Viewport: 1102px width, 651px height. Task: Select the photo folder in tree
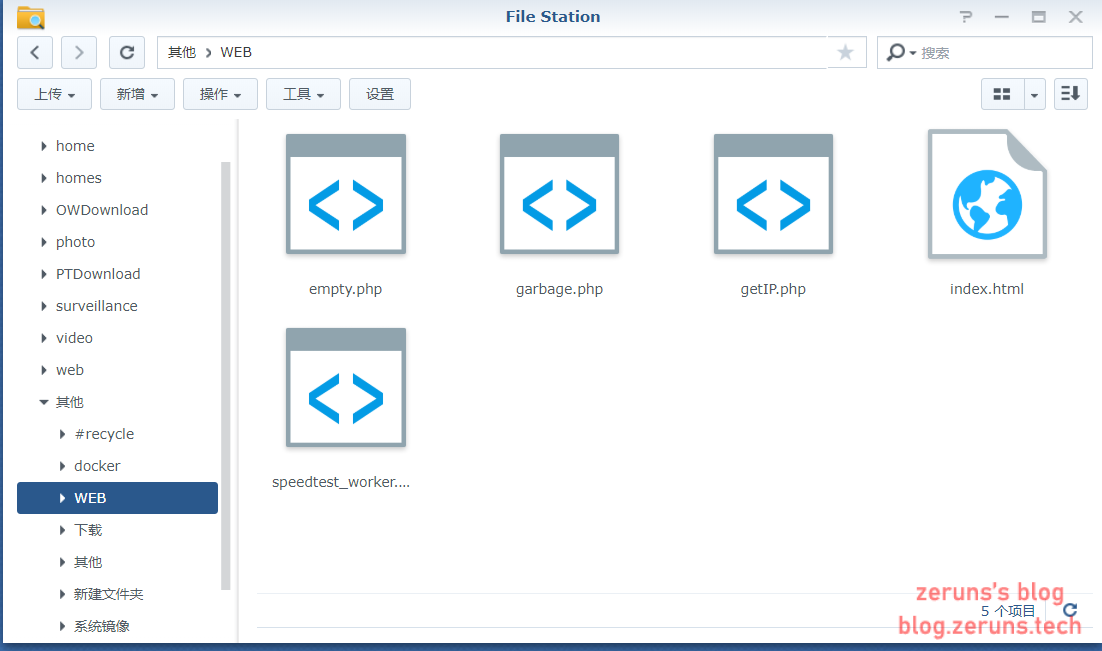pos(75,242)
